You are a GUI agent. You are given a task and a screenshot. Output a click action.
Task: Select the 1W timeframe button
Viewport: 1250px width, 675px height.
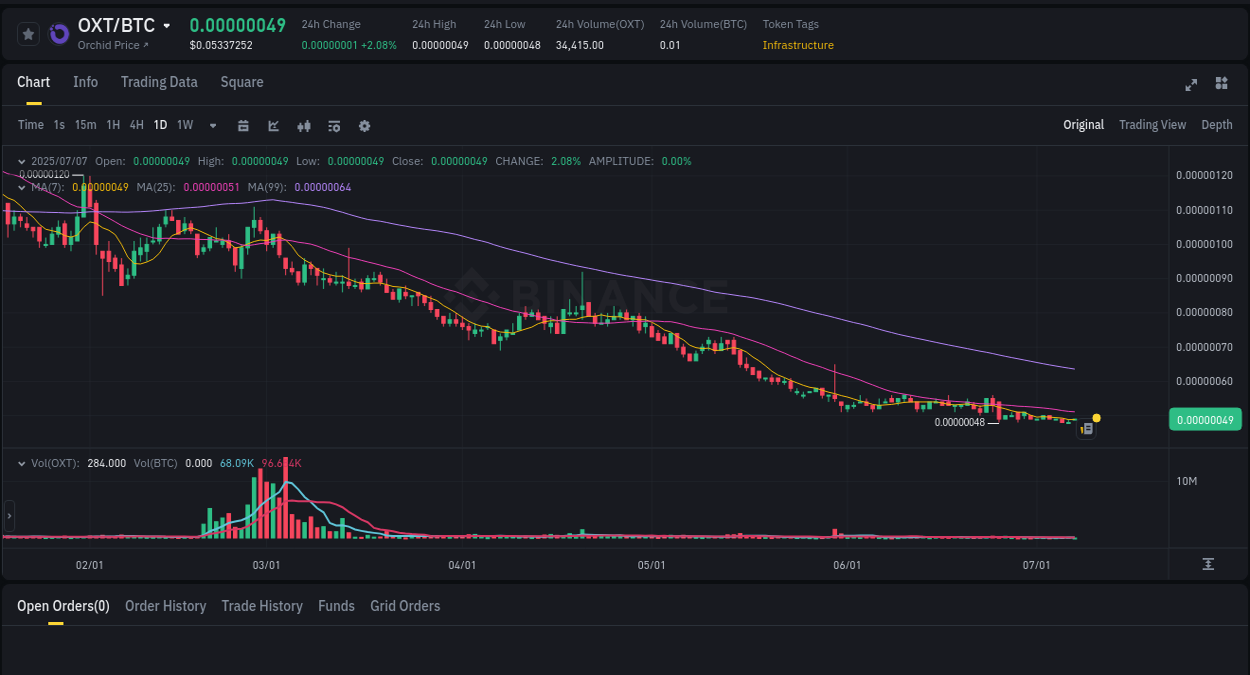tap(184, 125)
